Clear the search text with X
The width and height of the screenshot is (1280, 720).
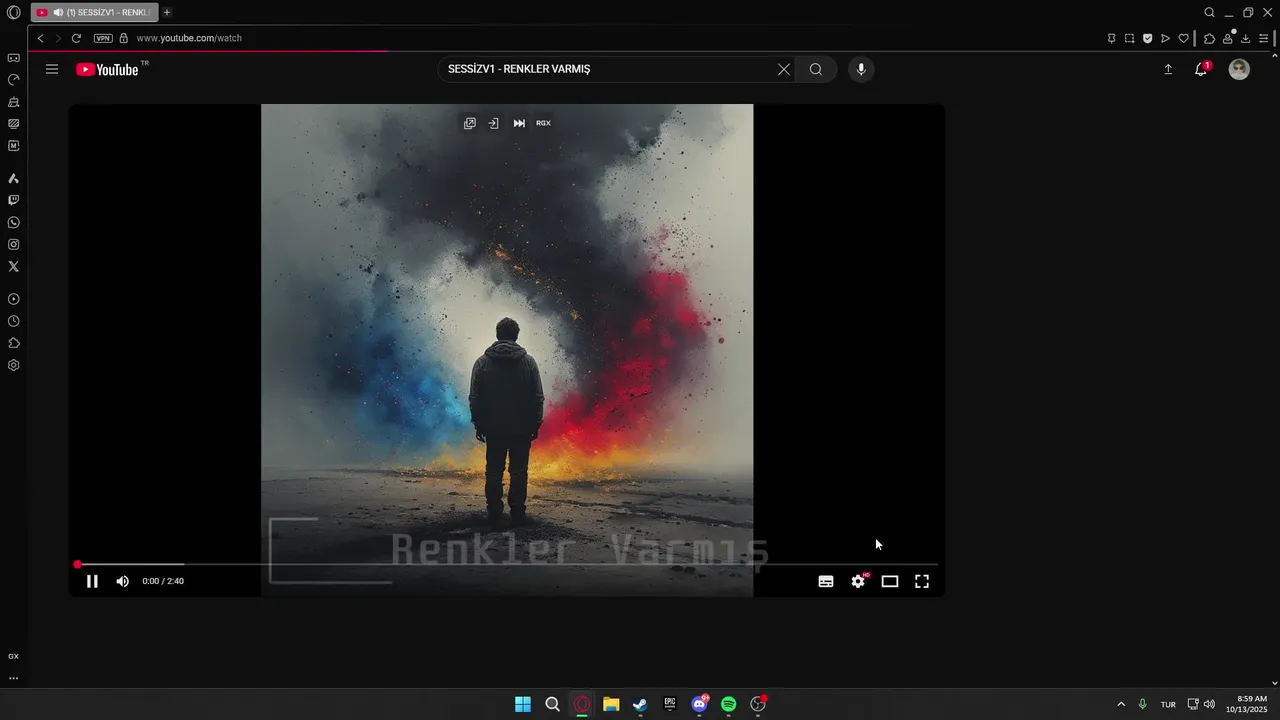(784, 69)
